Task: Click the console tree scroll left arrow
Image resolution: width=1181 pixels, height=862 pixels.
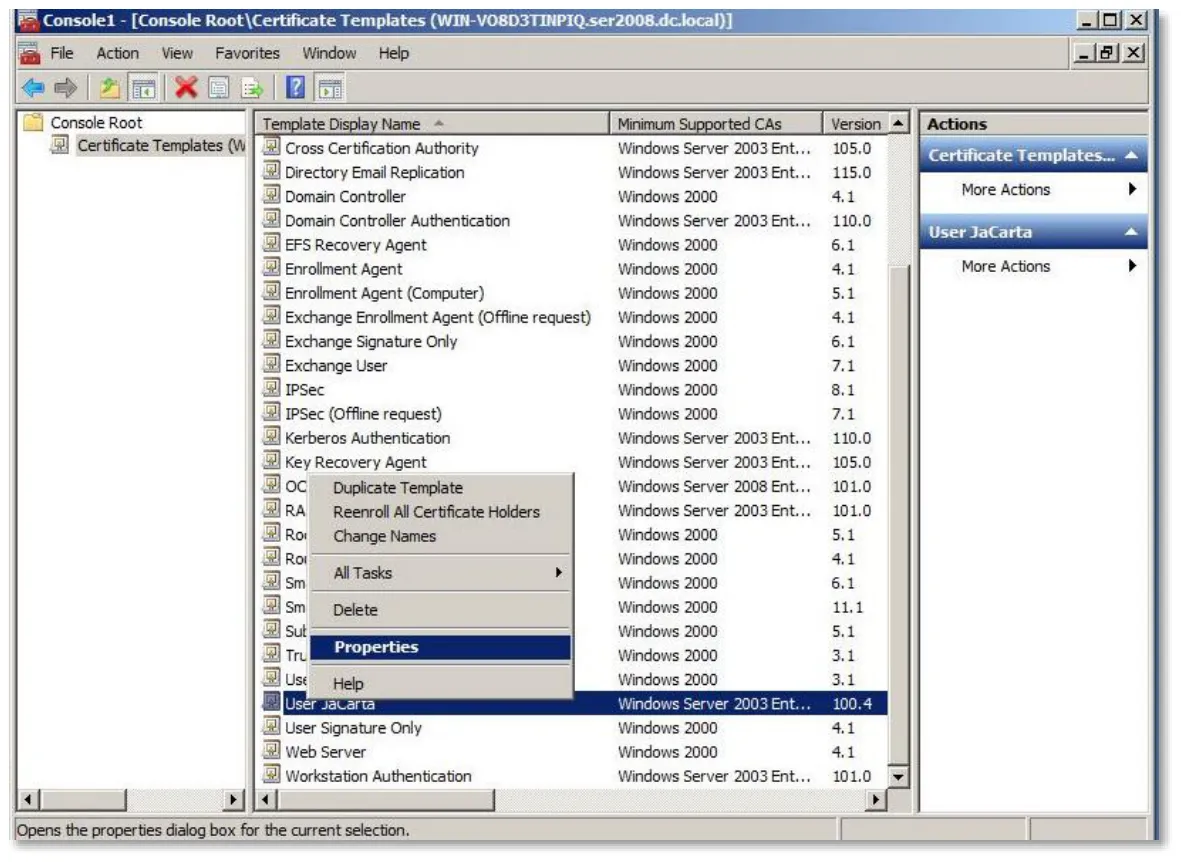Action: [29, 799]
